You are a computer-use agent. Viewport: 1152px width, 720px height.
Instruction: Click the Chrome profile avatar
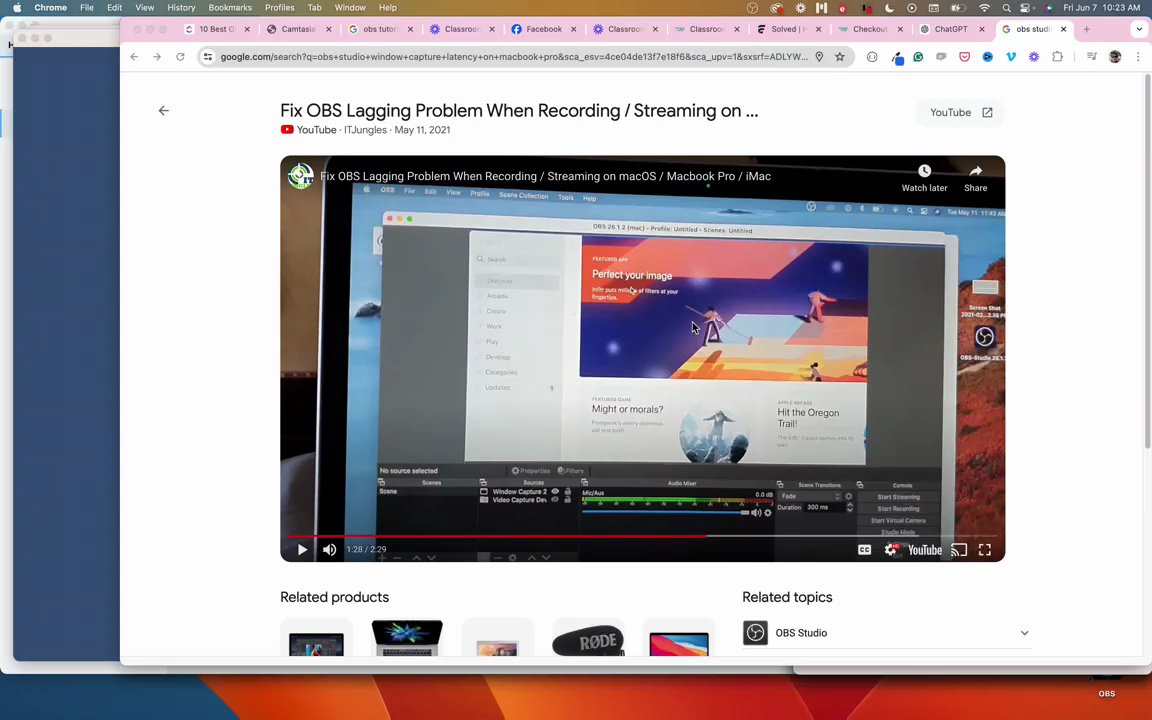[1115, 57]
